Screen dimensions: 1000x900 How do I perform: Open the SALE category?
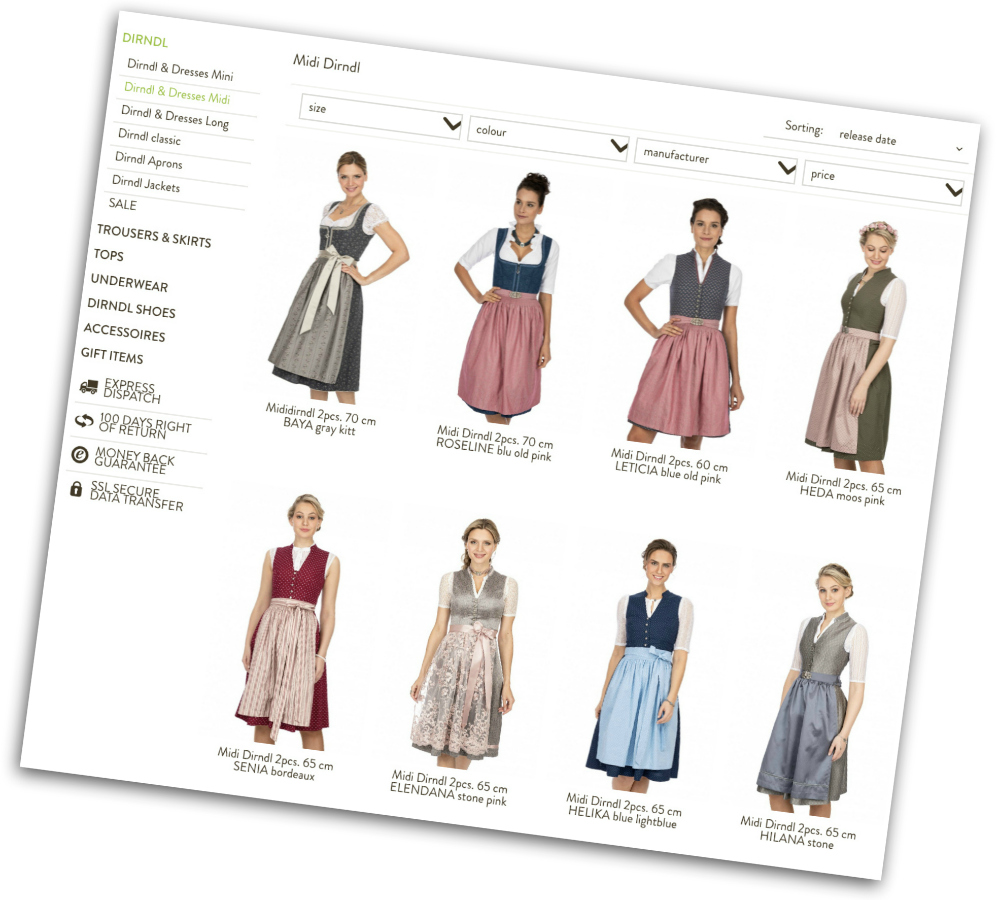[x=122, y=204]
